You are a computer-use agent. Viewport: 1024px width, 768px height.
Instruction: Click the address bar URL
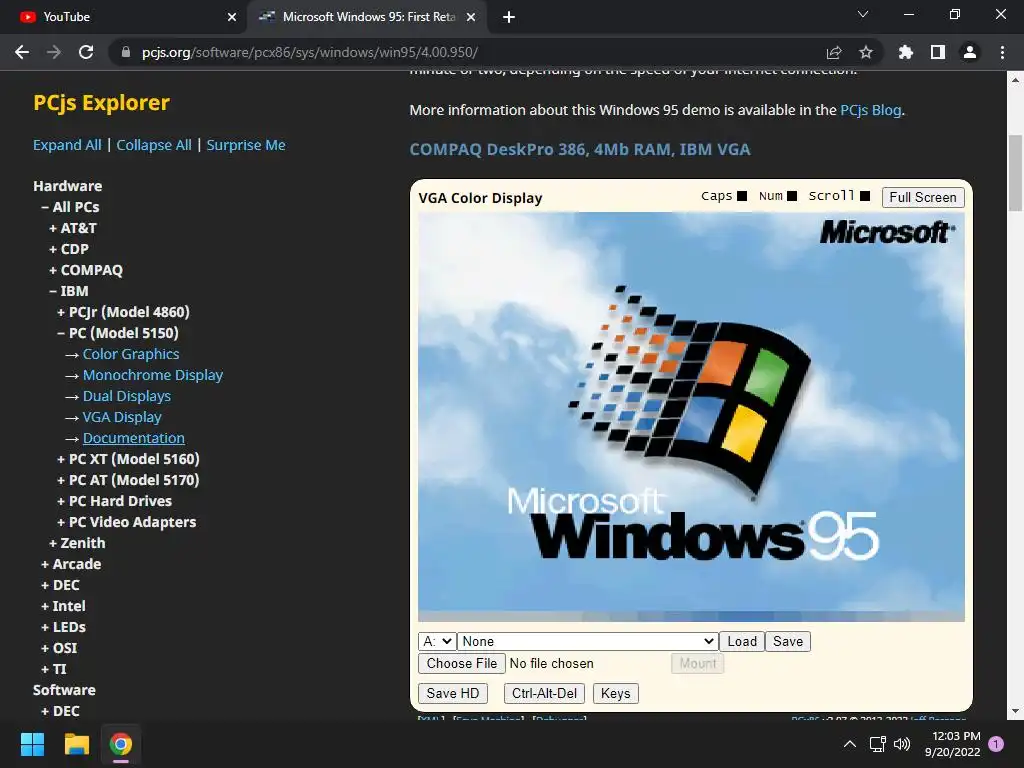pyautogui.click(x=310, y=52)
